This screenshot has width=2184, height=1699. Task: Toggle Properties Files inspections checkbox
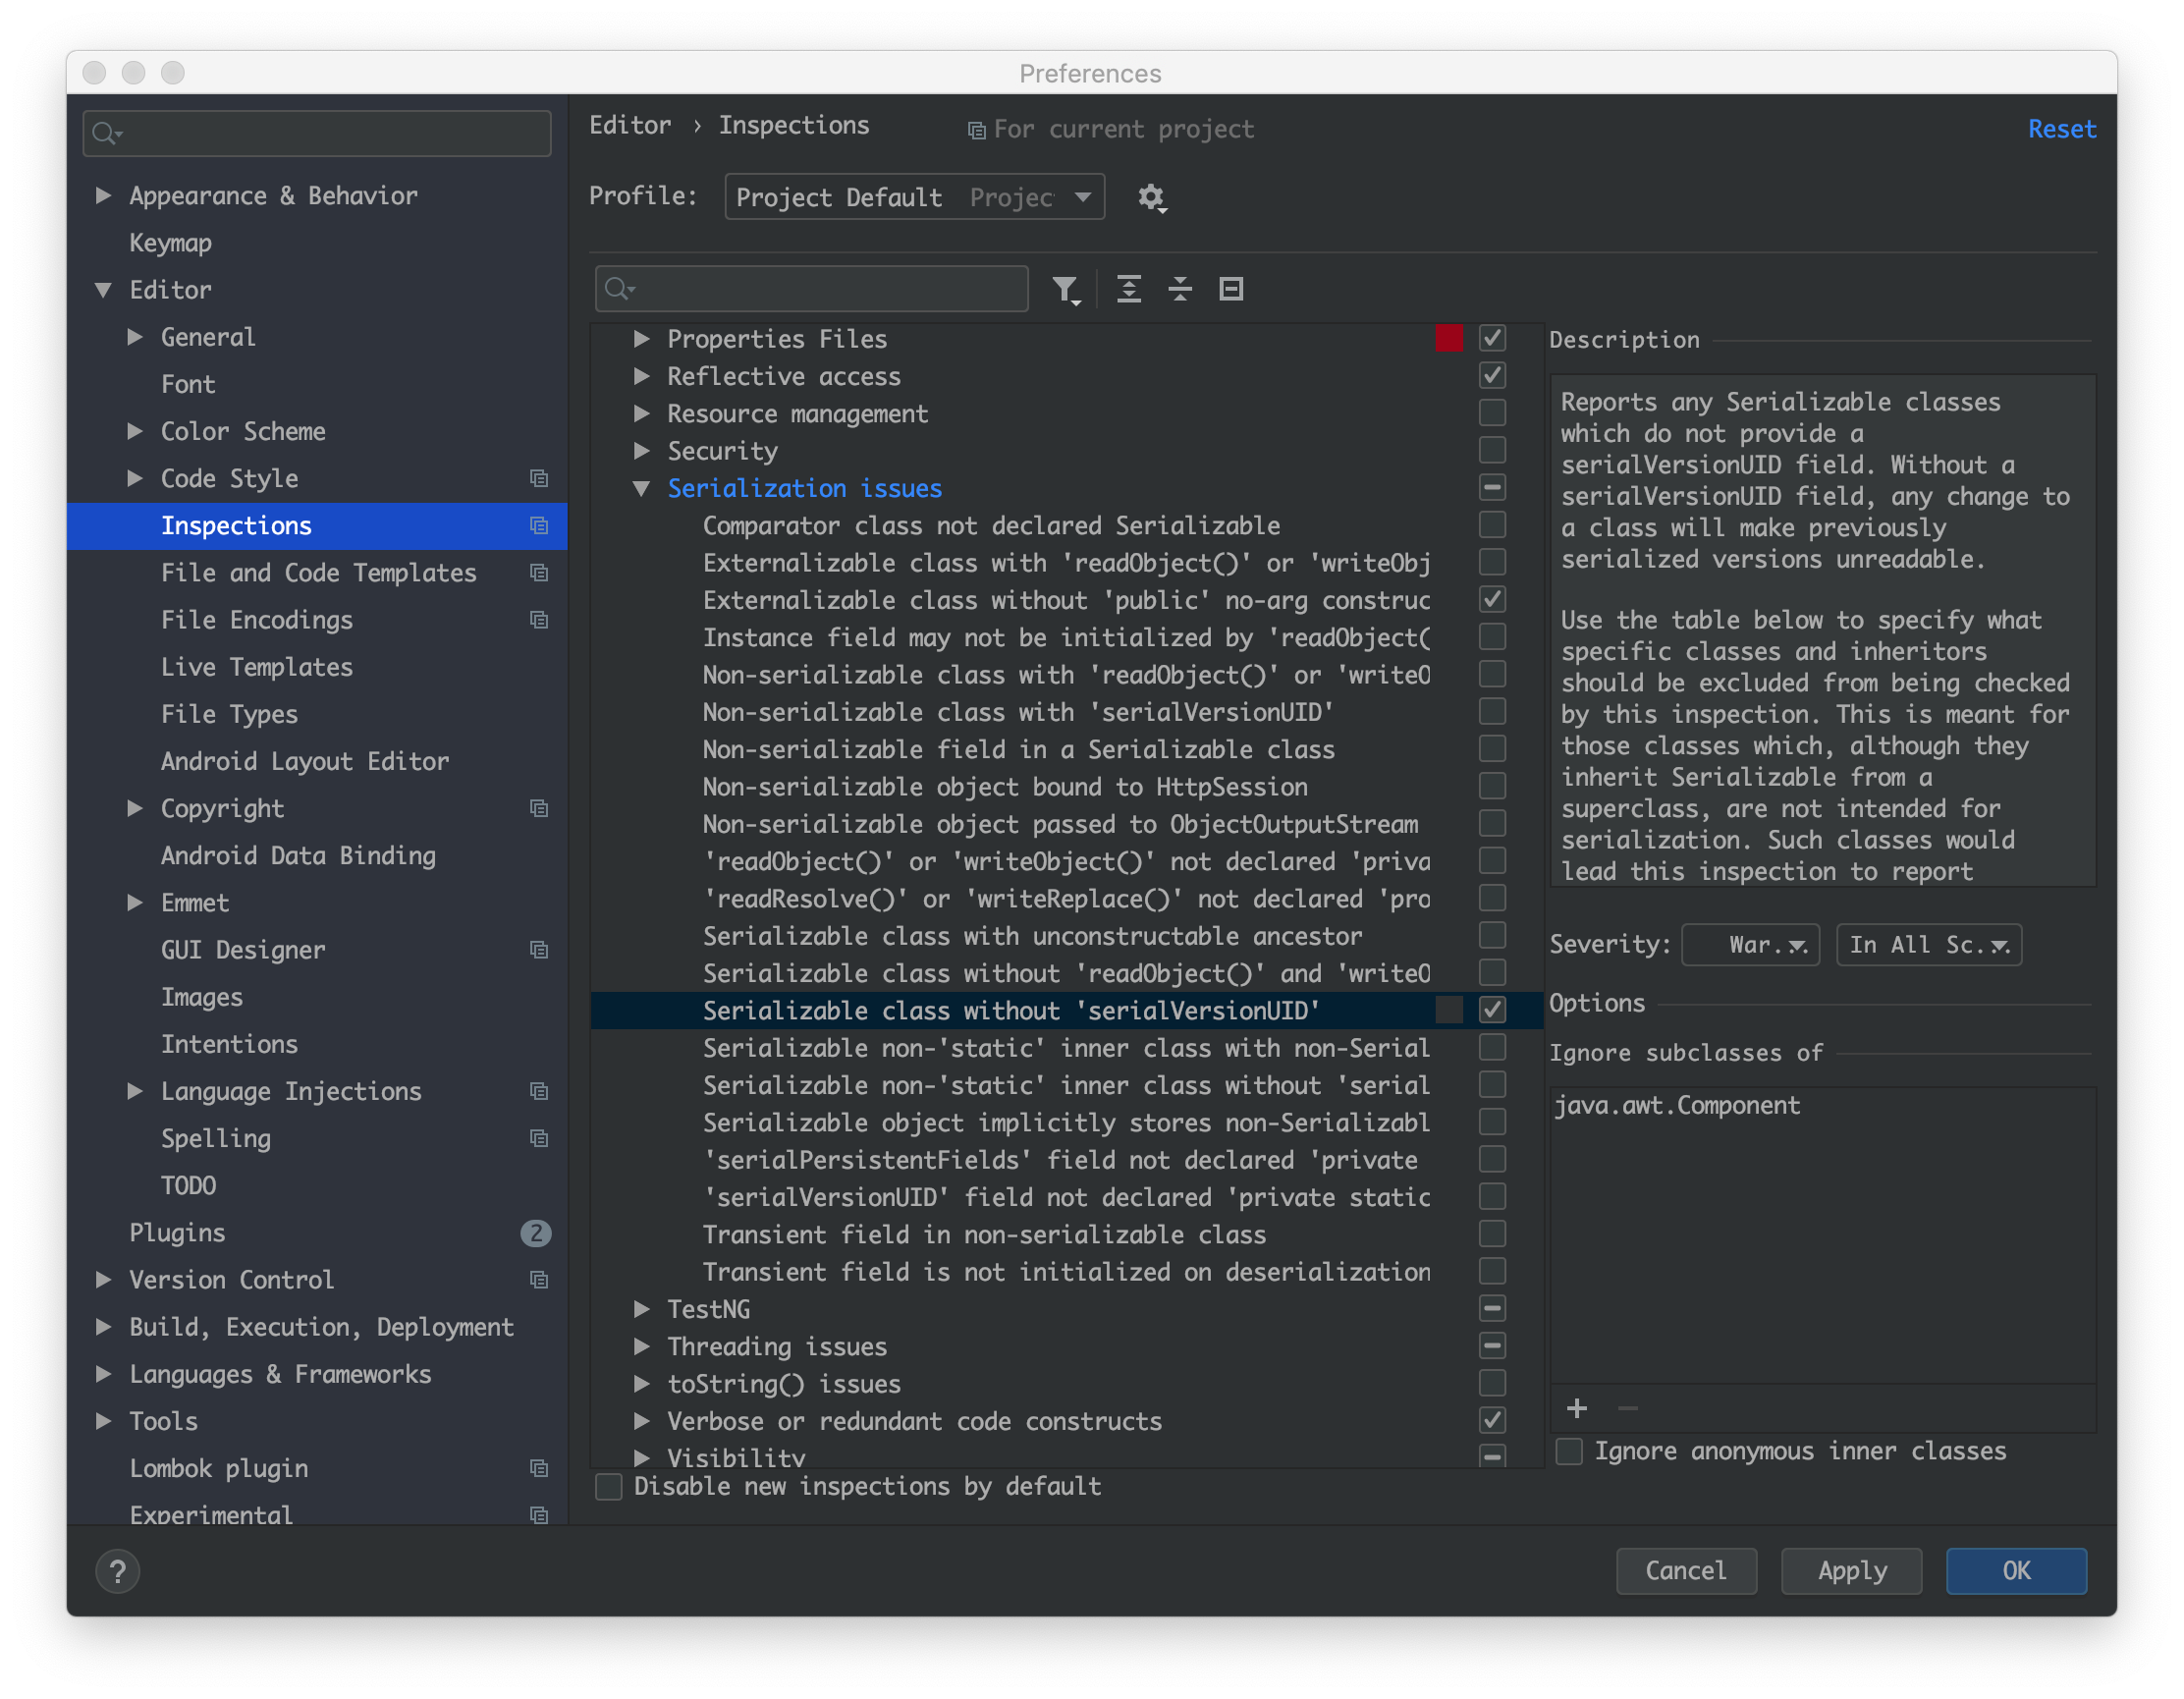tap(1492, 338)
